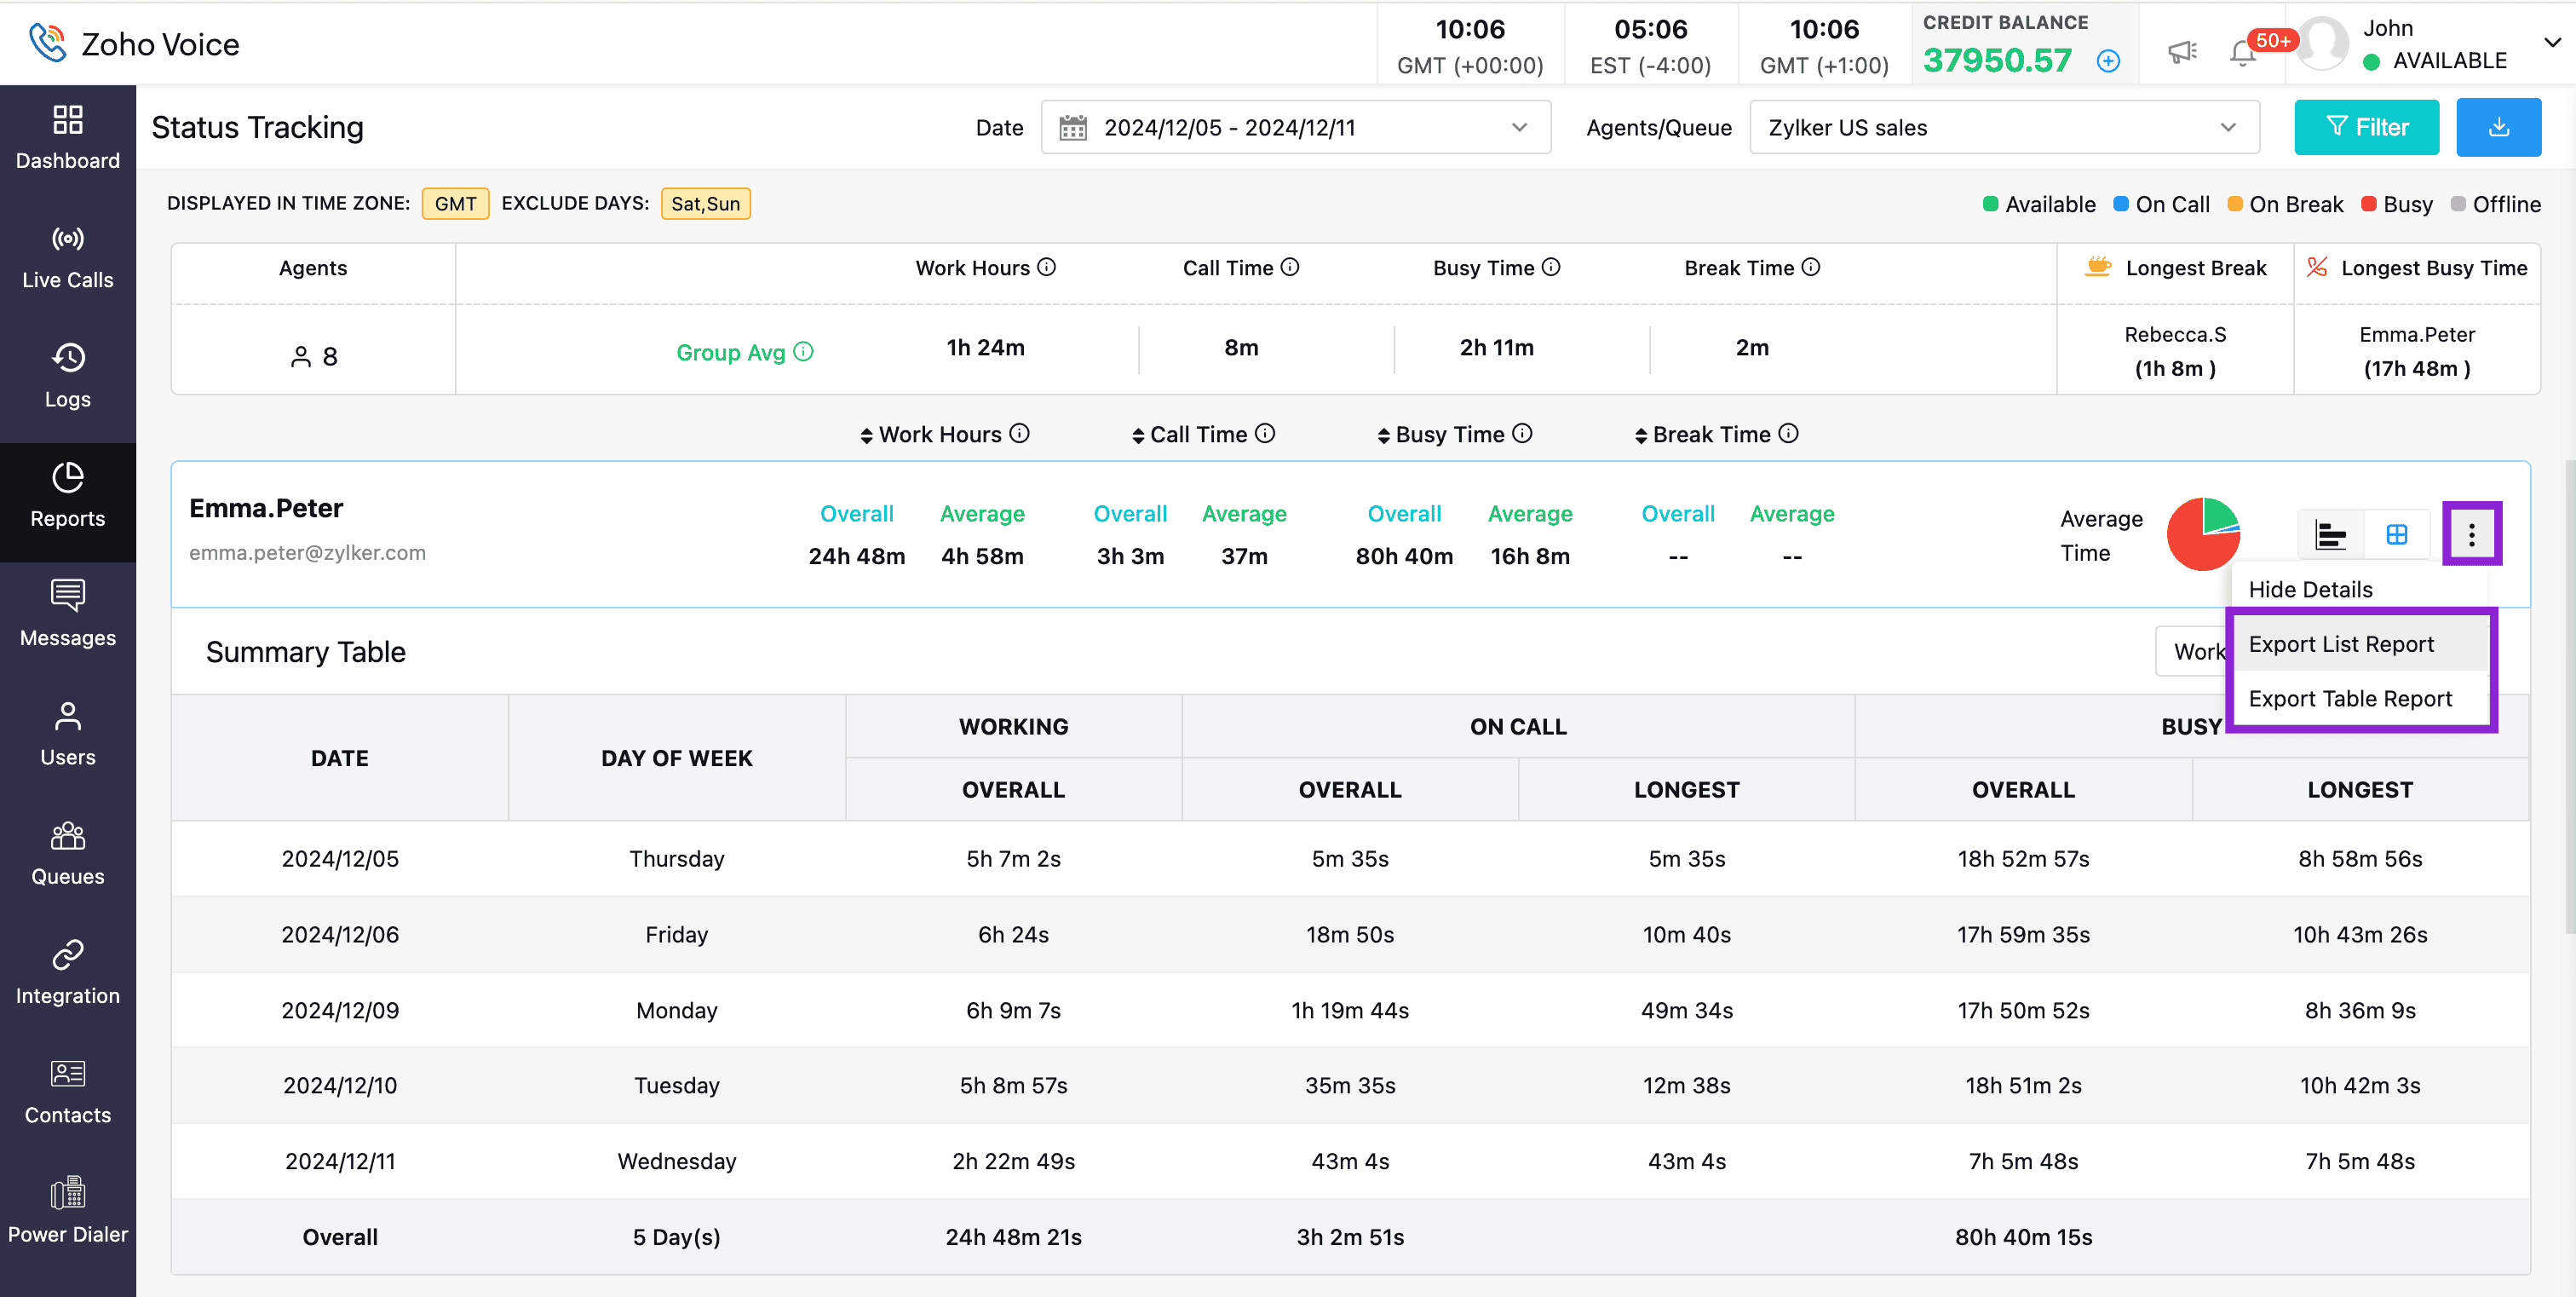
Task: Select Hide Details in the menu
Action: pos(2309,589)
